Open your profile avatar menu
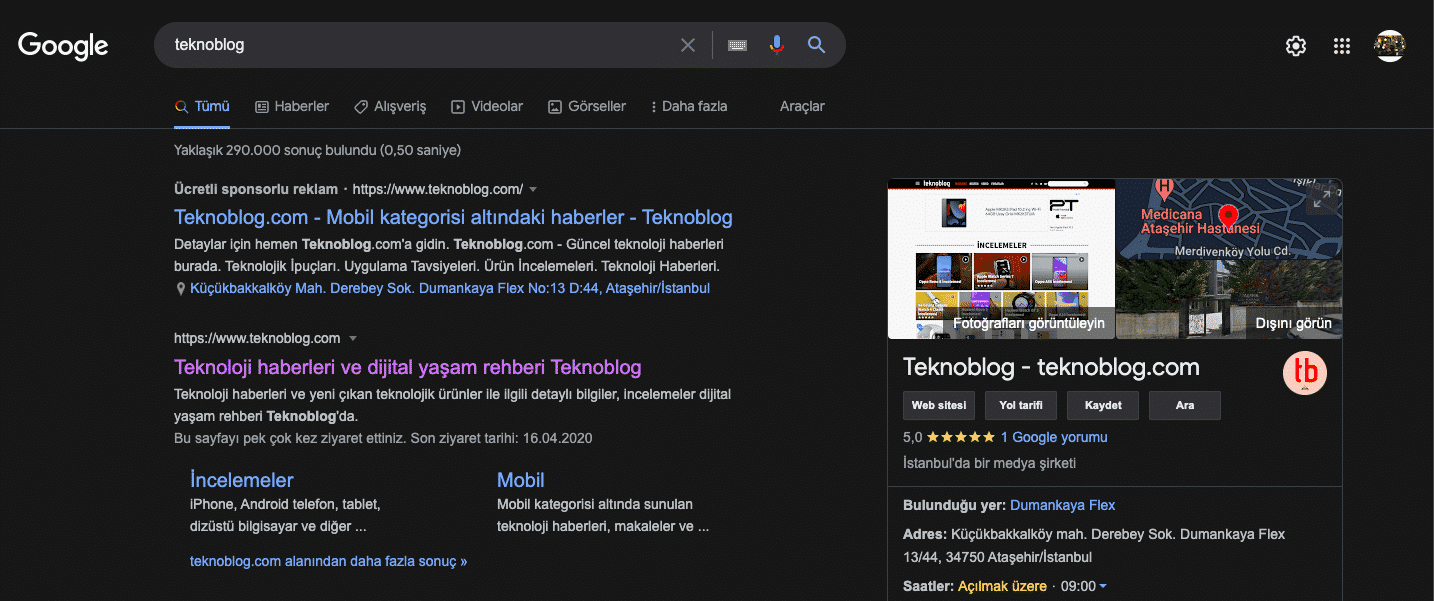This screenshot has width=1434, height=601. click(1390, 44)
